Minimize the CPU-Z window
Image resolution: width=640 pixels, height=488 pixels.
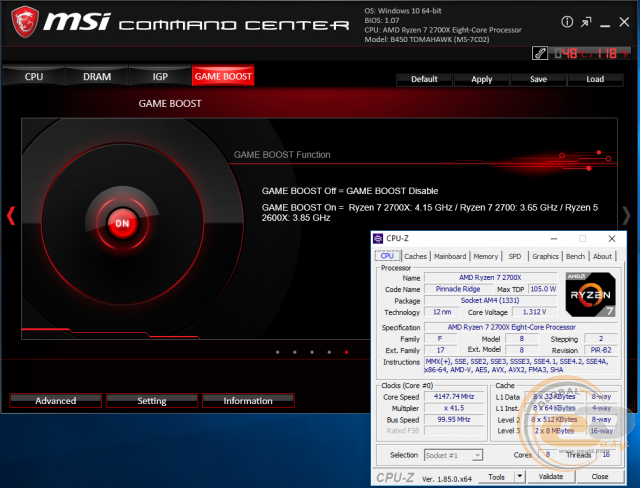click(x=554, y=239)
